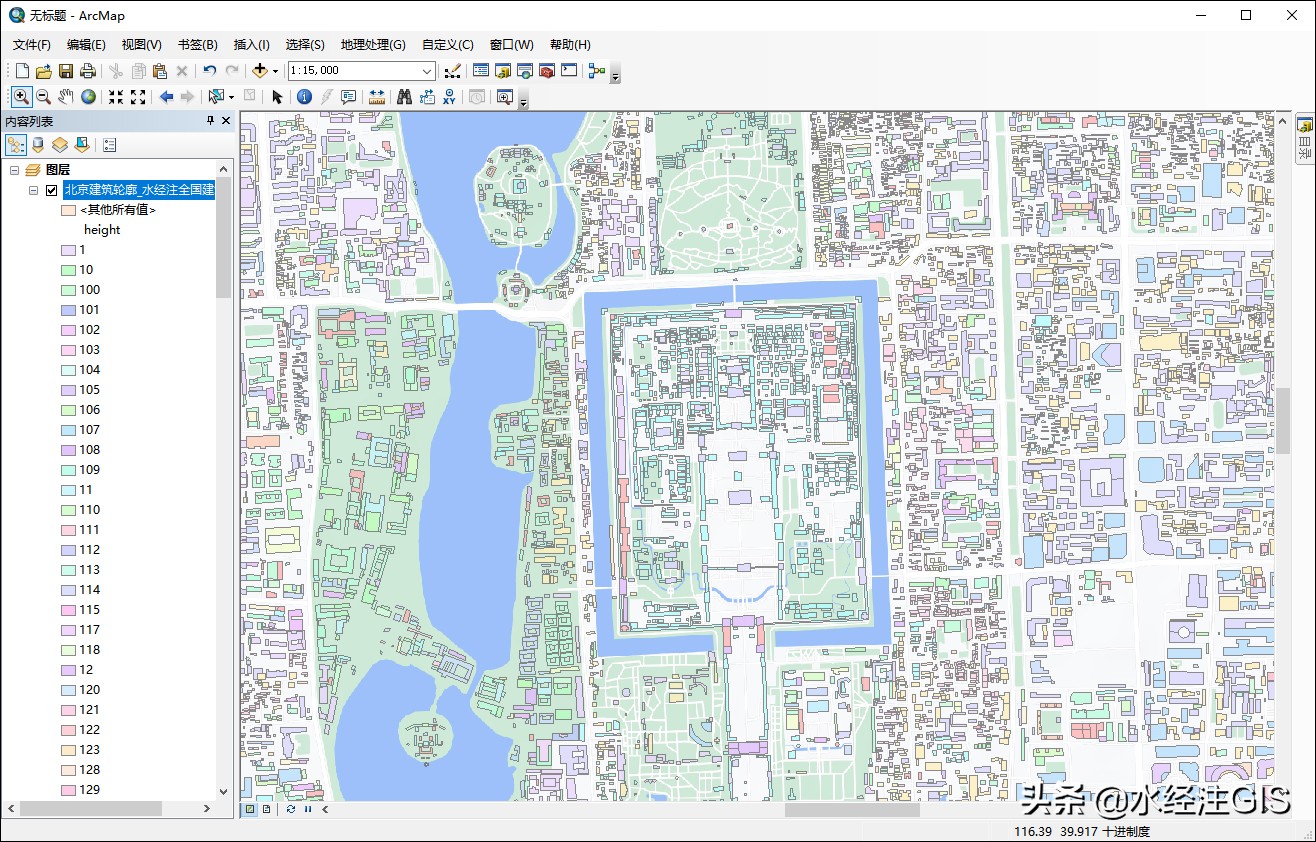Click the Save document icon
Screen dimensions: 1316x842
click(66, 71)
